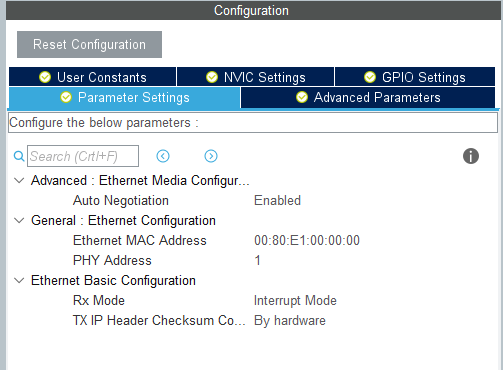Click the Reset Configuration button
503x370 pixels.
[x=89, y=45]
